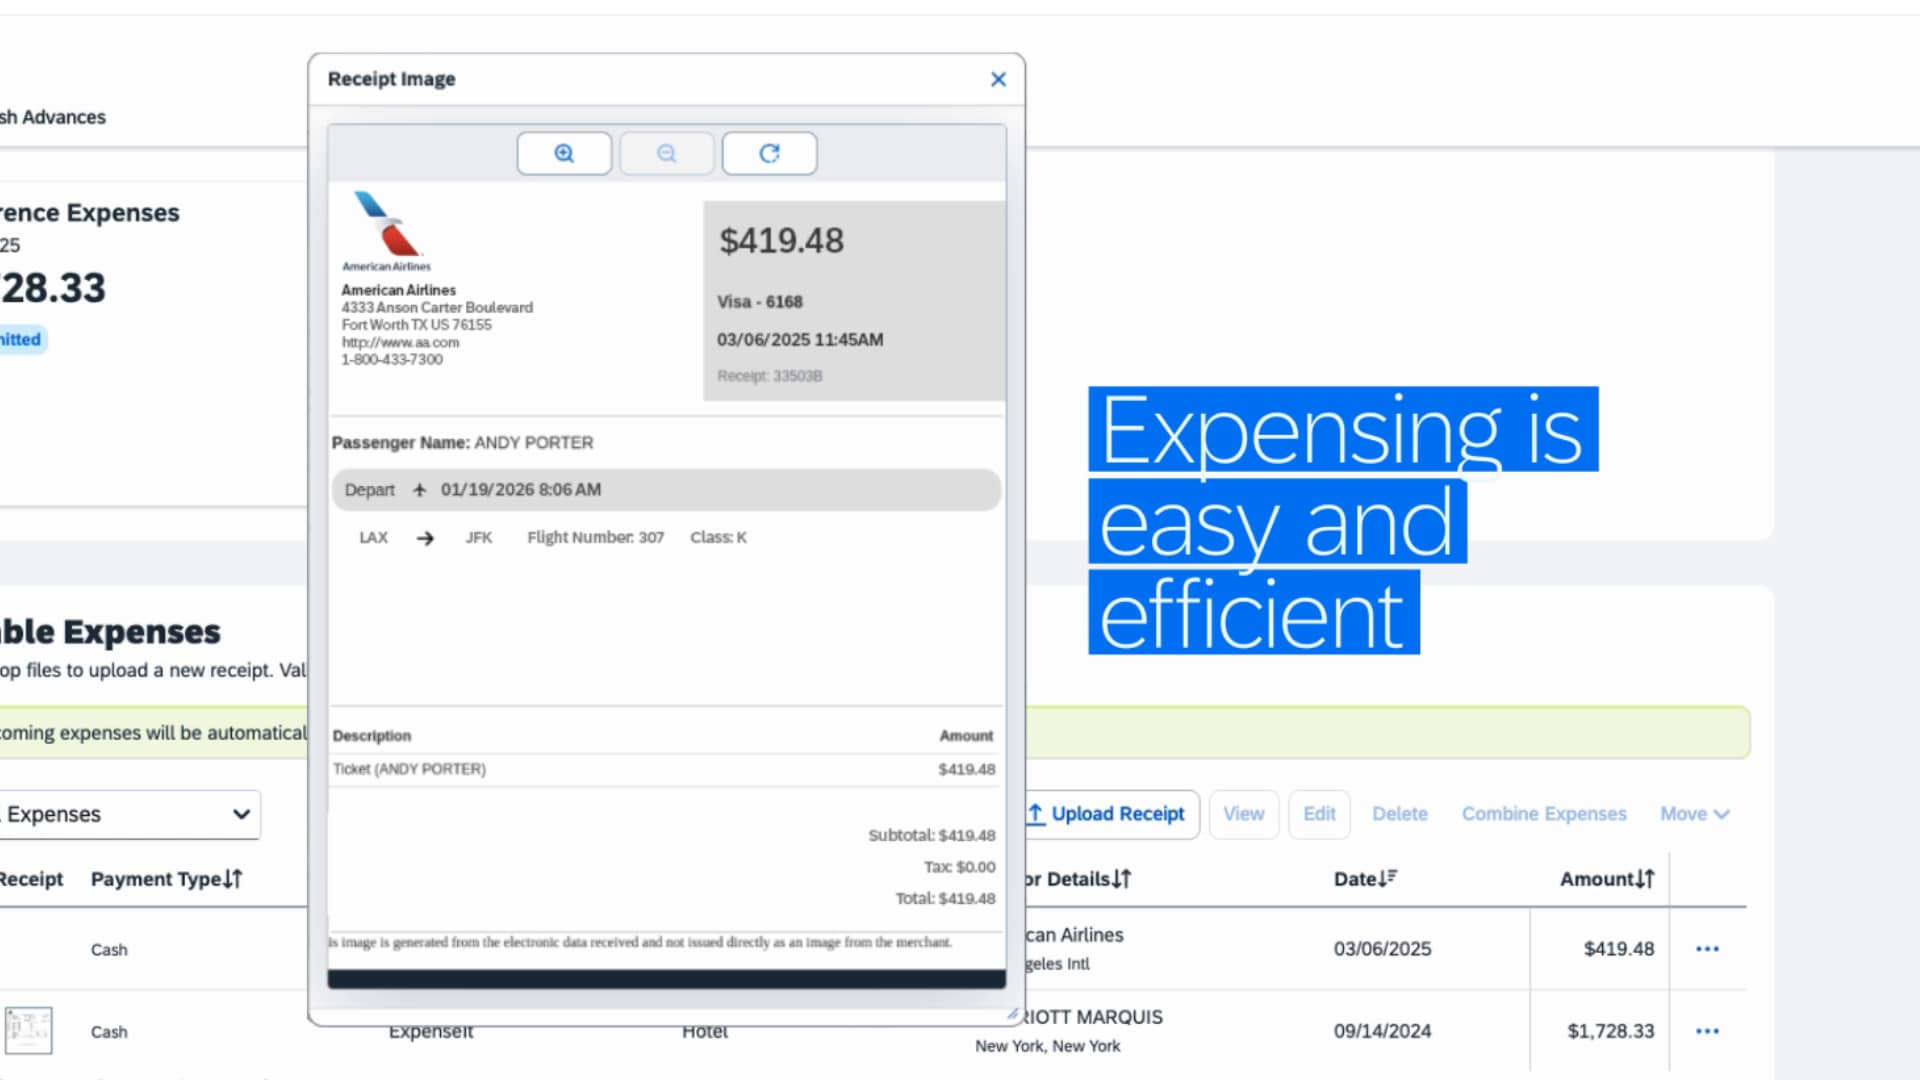Sort by Details column
The image size is (1920, 1080).
pos(1078,879)
